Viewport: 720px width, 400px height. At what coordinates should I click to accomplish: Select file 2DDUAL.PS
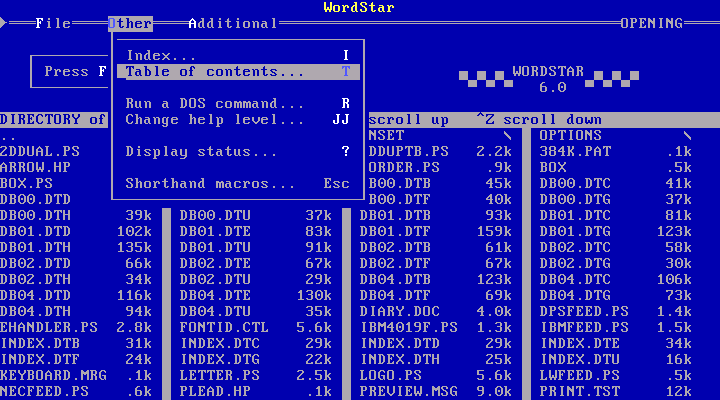(40, 152)
